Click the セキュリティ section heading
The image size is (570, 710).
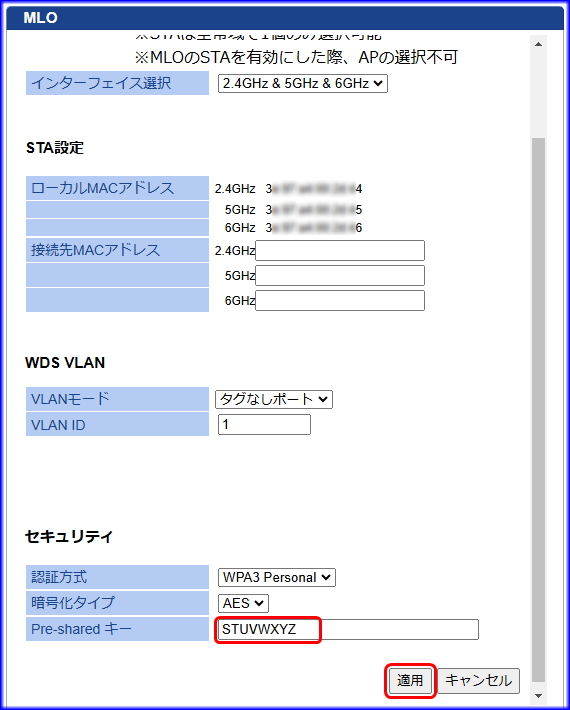pos(68,537)
